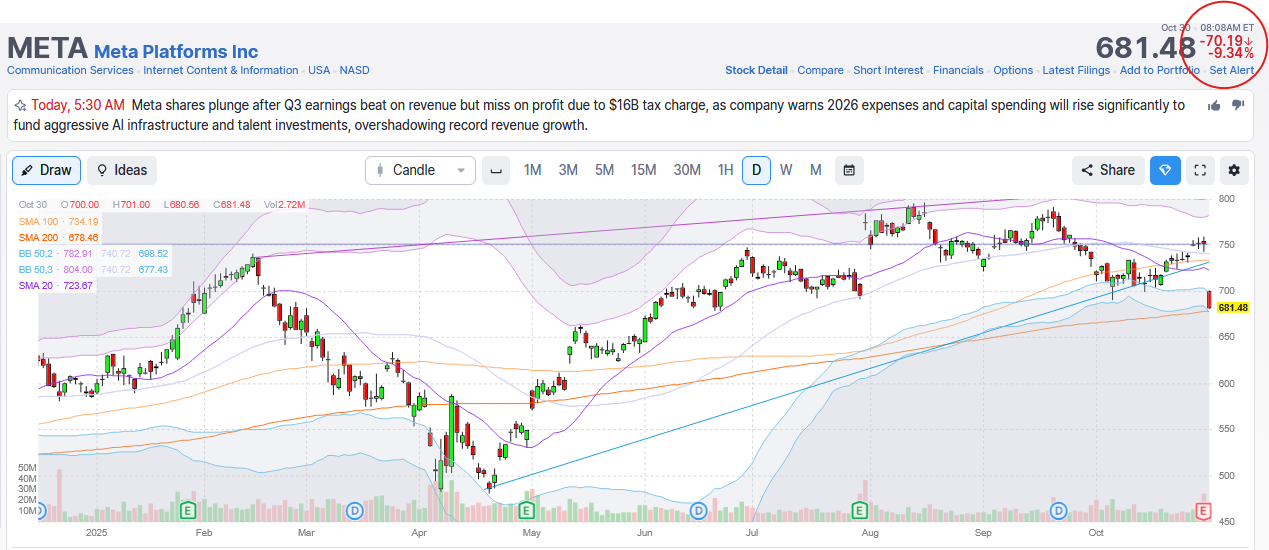Open chart settings gear
Viewport: 1269px width, 550px height.
(x=1234, y=170)
